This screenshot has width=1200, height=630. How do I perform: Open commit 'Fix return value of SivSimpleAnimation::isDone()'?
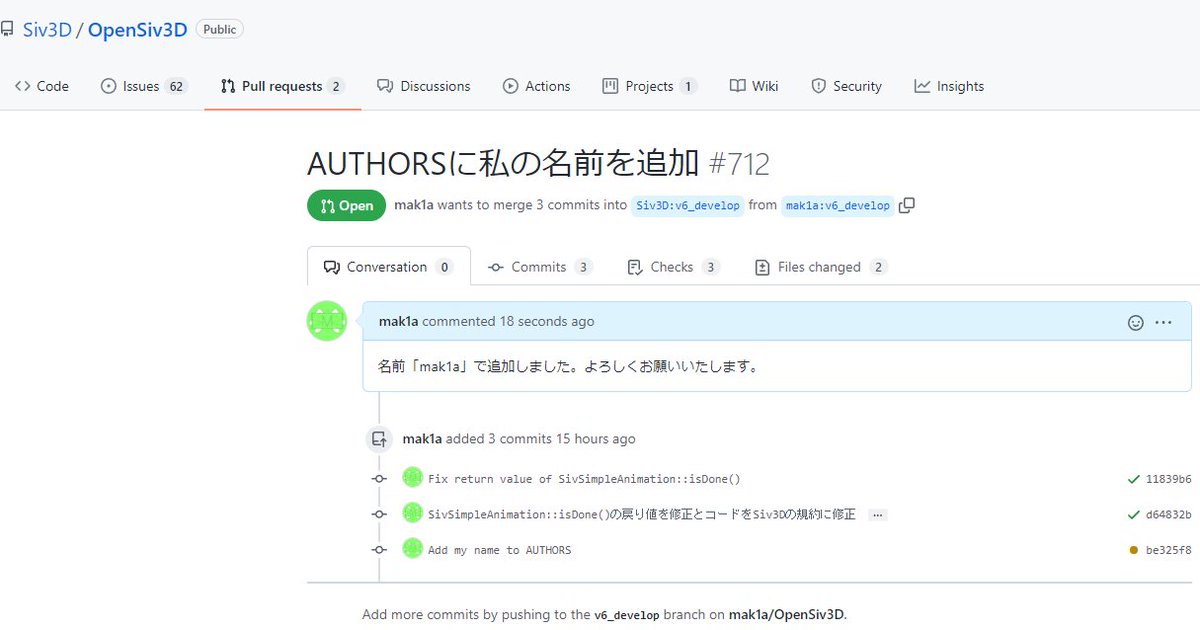(584, 478)
